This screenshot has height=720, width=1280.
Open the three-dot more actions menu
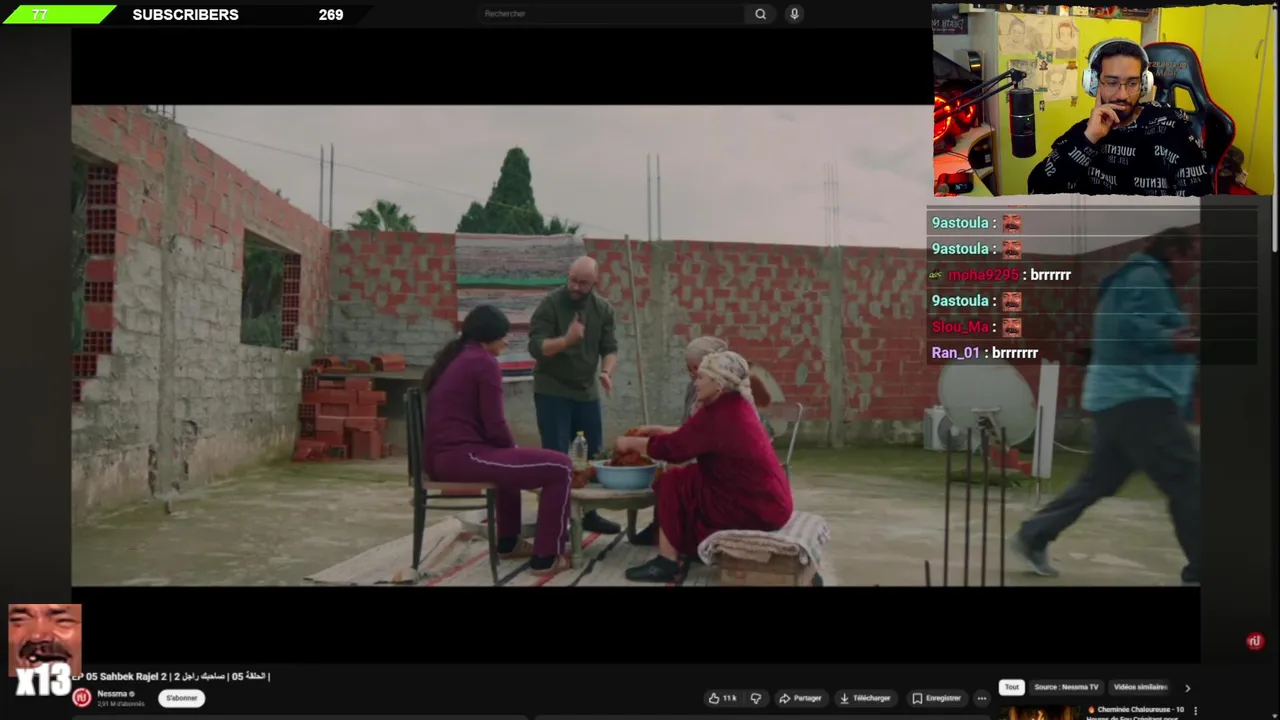[982, 698]
